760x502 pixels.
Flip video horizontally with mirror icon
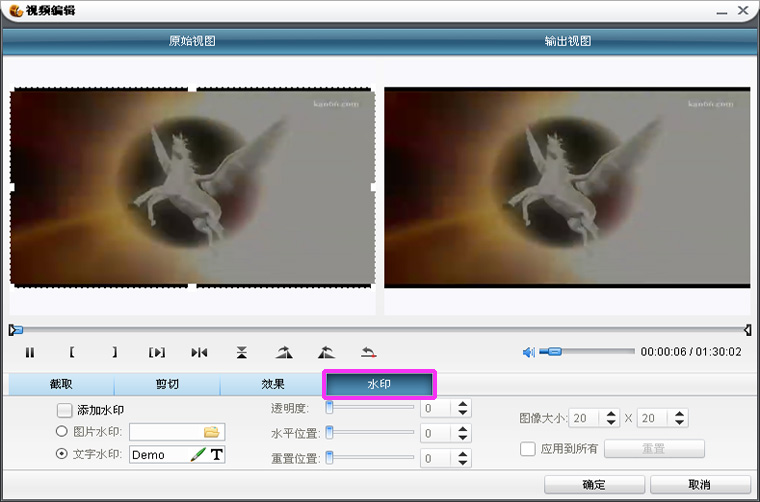click(x=199, y=352)
